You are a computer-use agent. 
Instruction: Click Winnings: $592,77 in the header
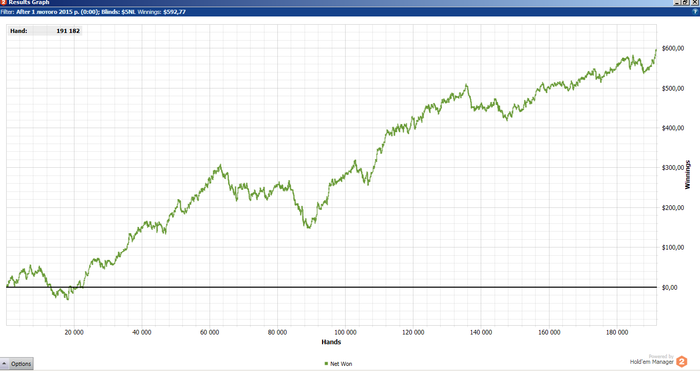(x=162, y=12)
